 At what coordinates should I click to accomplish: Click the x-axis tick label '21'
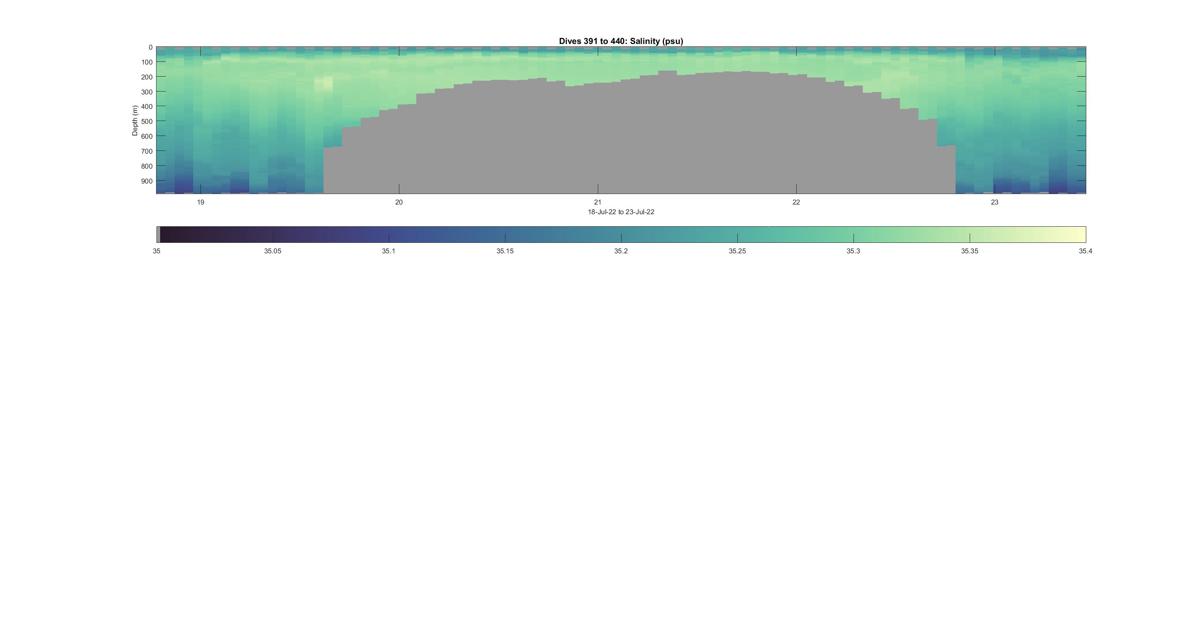tap(598, 202)
